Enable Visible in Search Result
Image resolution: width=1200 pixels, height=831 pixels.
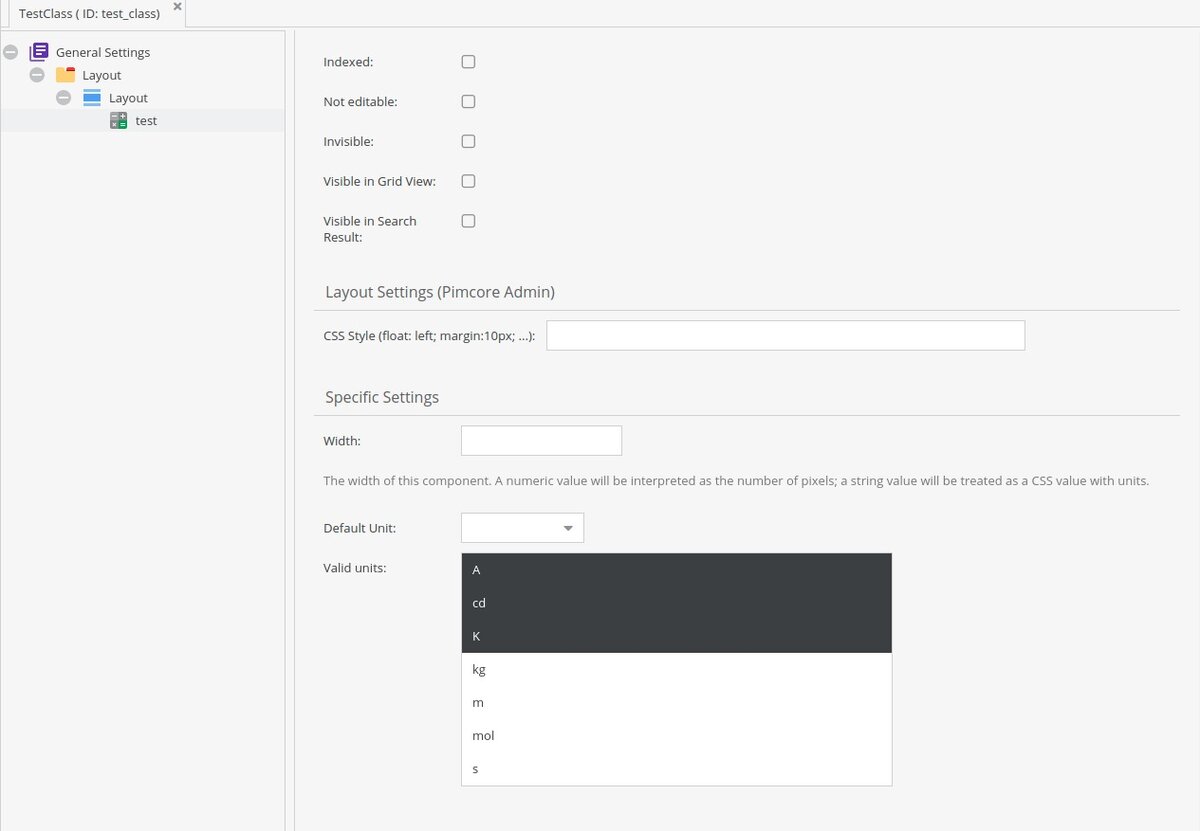tap(468, 220)
